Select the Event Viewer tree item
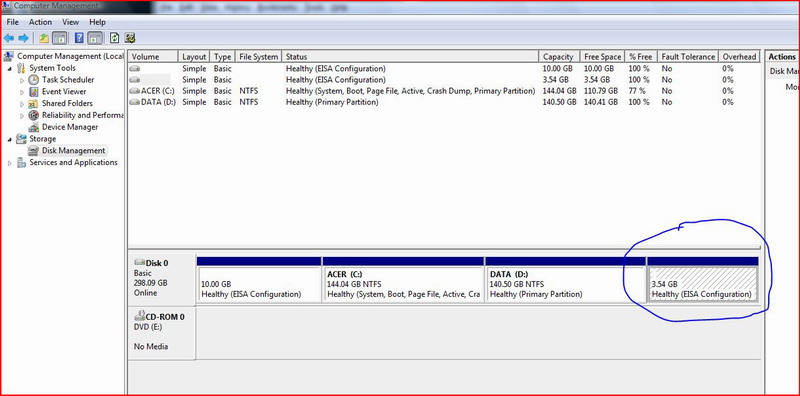 64,91
